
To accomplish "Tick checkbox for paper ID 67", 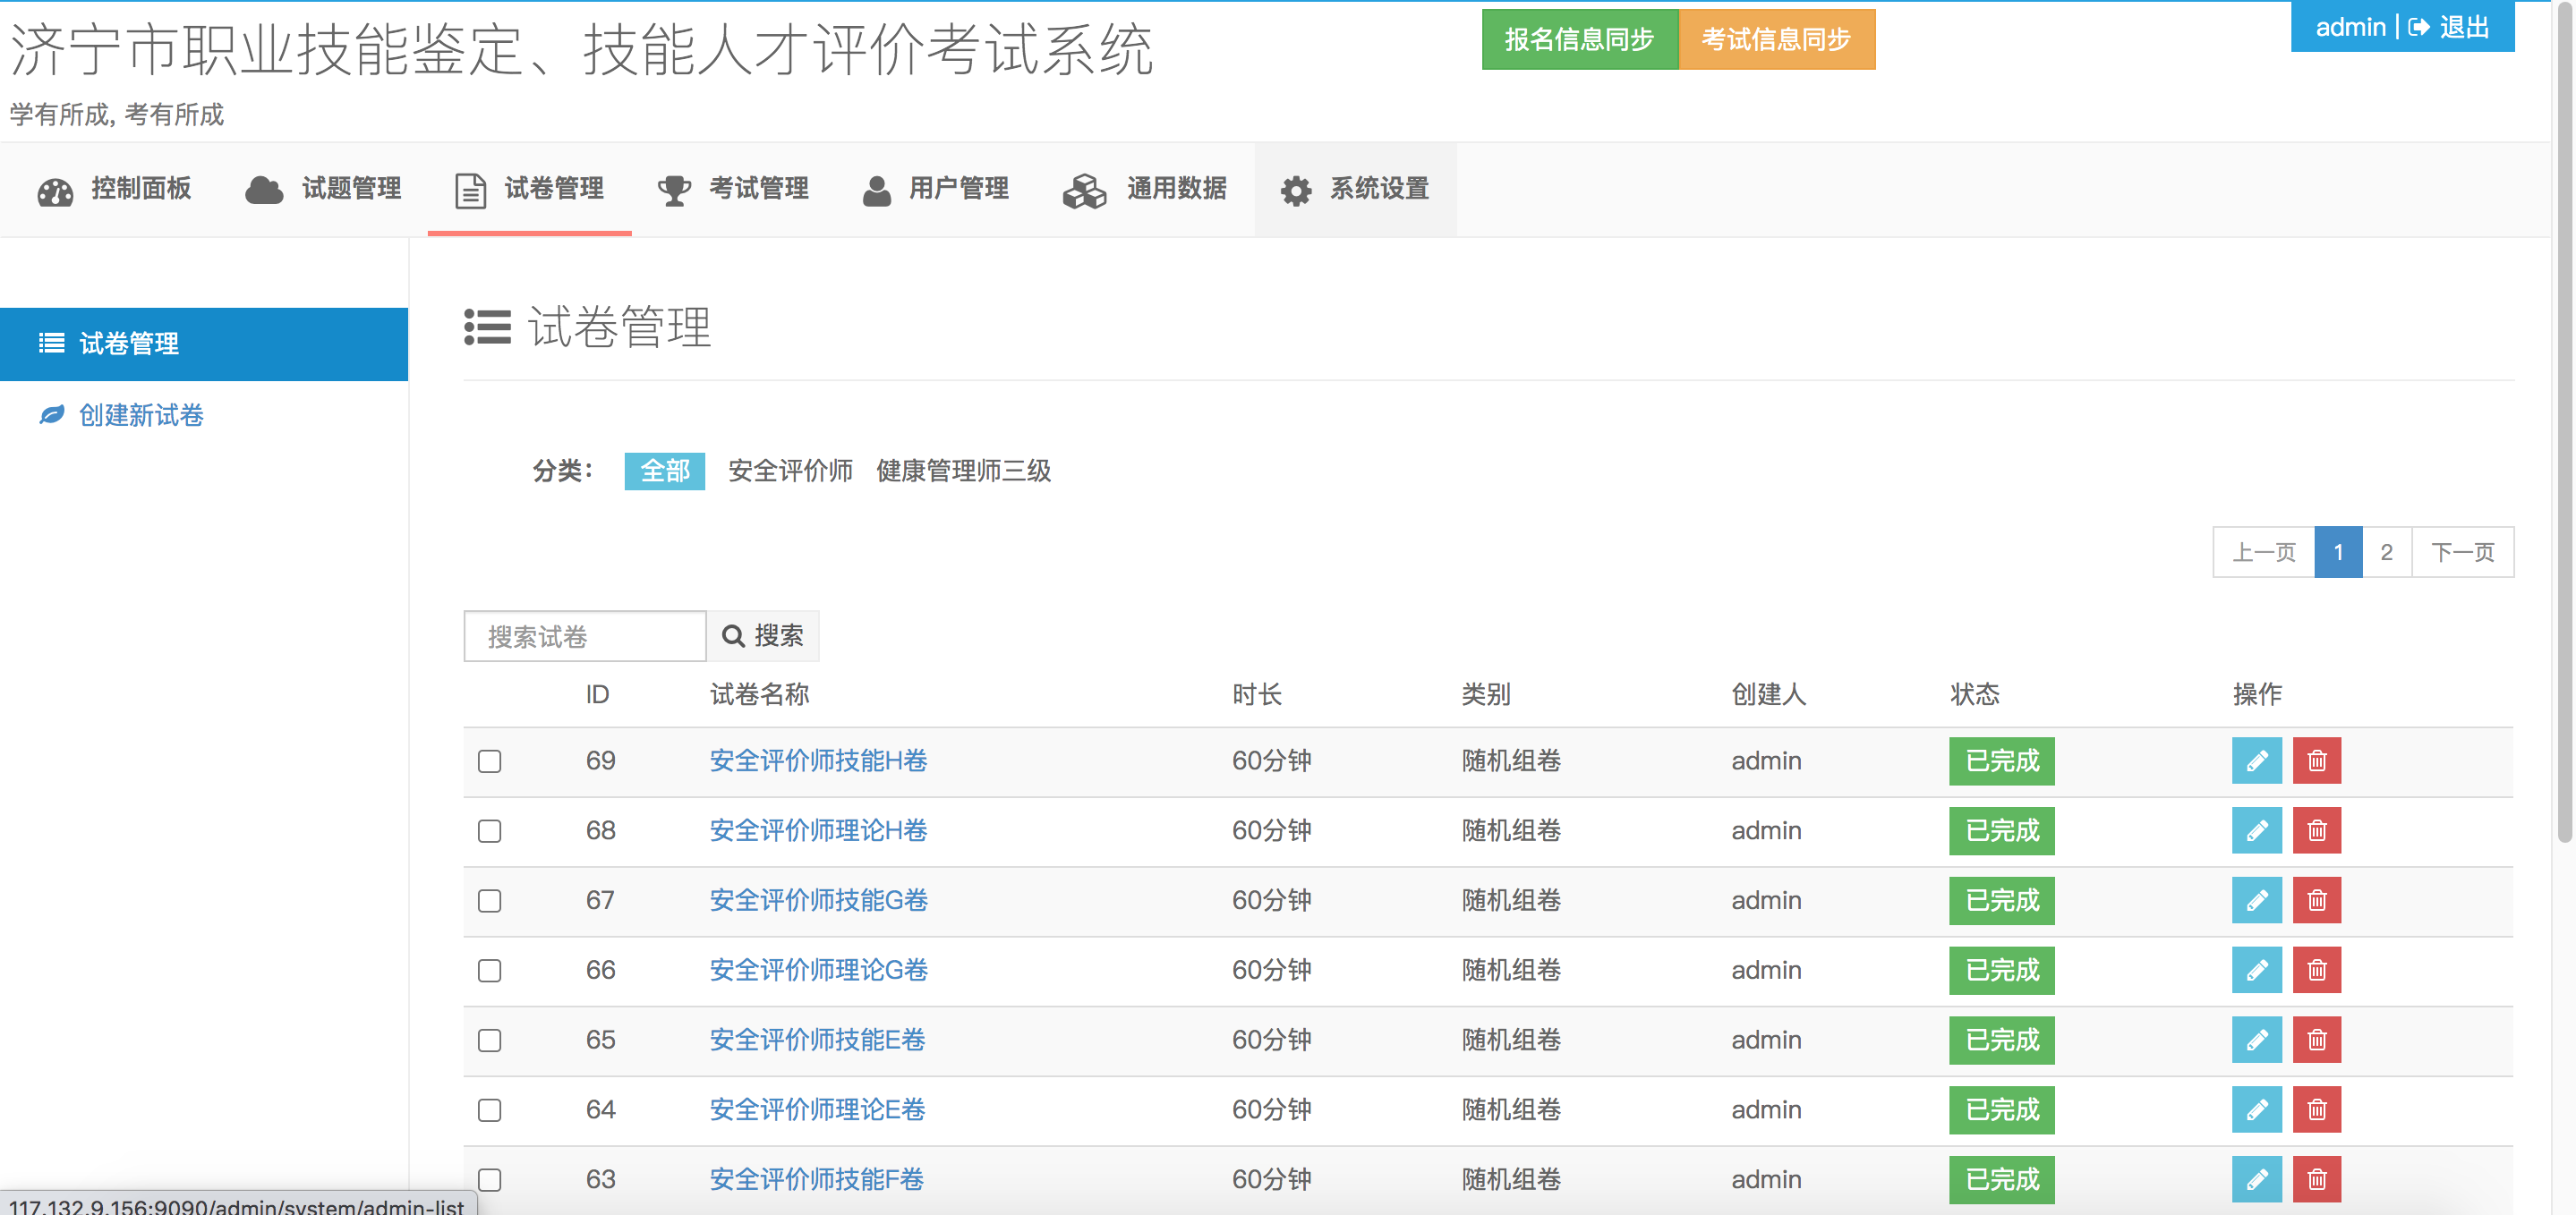I will pyautogui.click(x=489, y=901).
